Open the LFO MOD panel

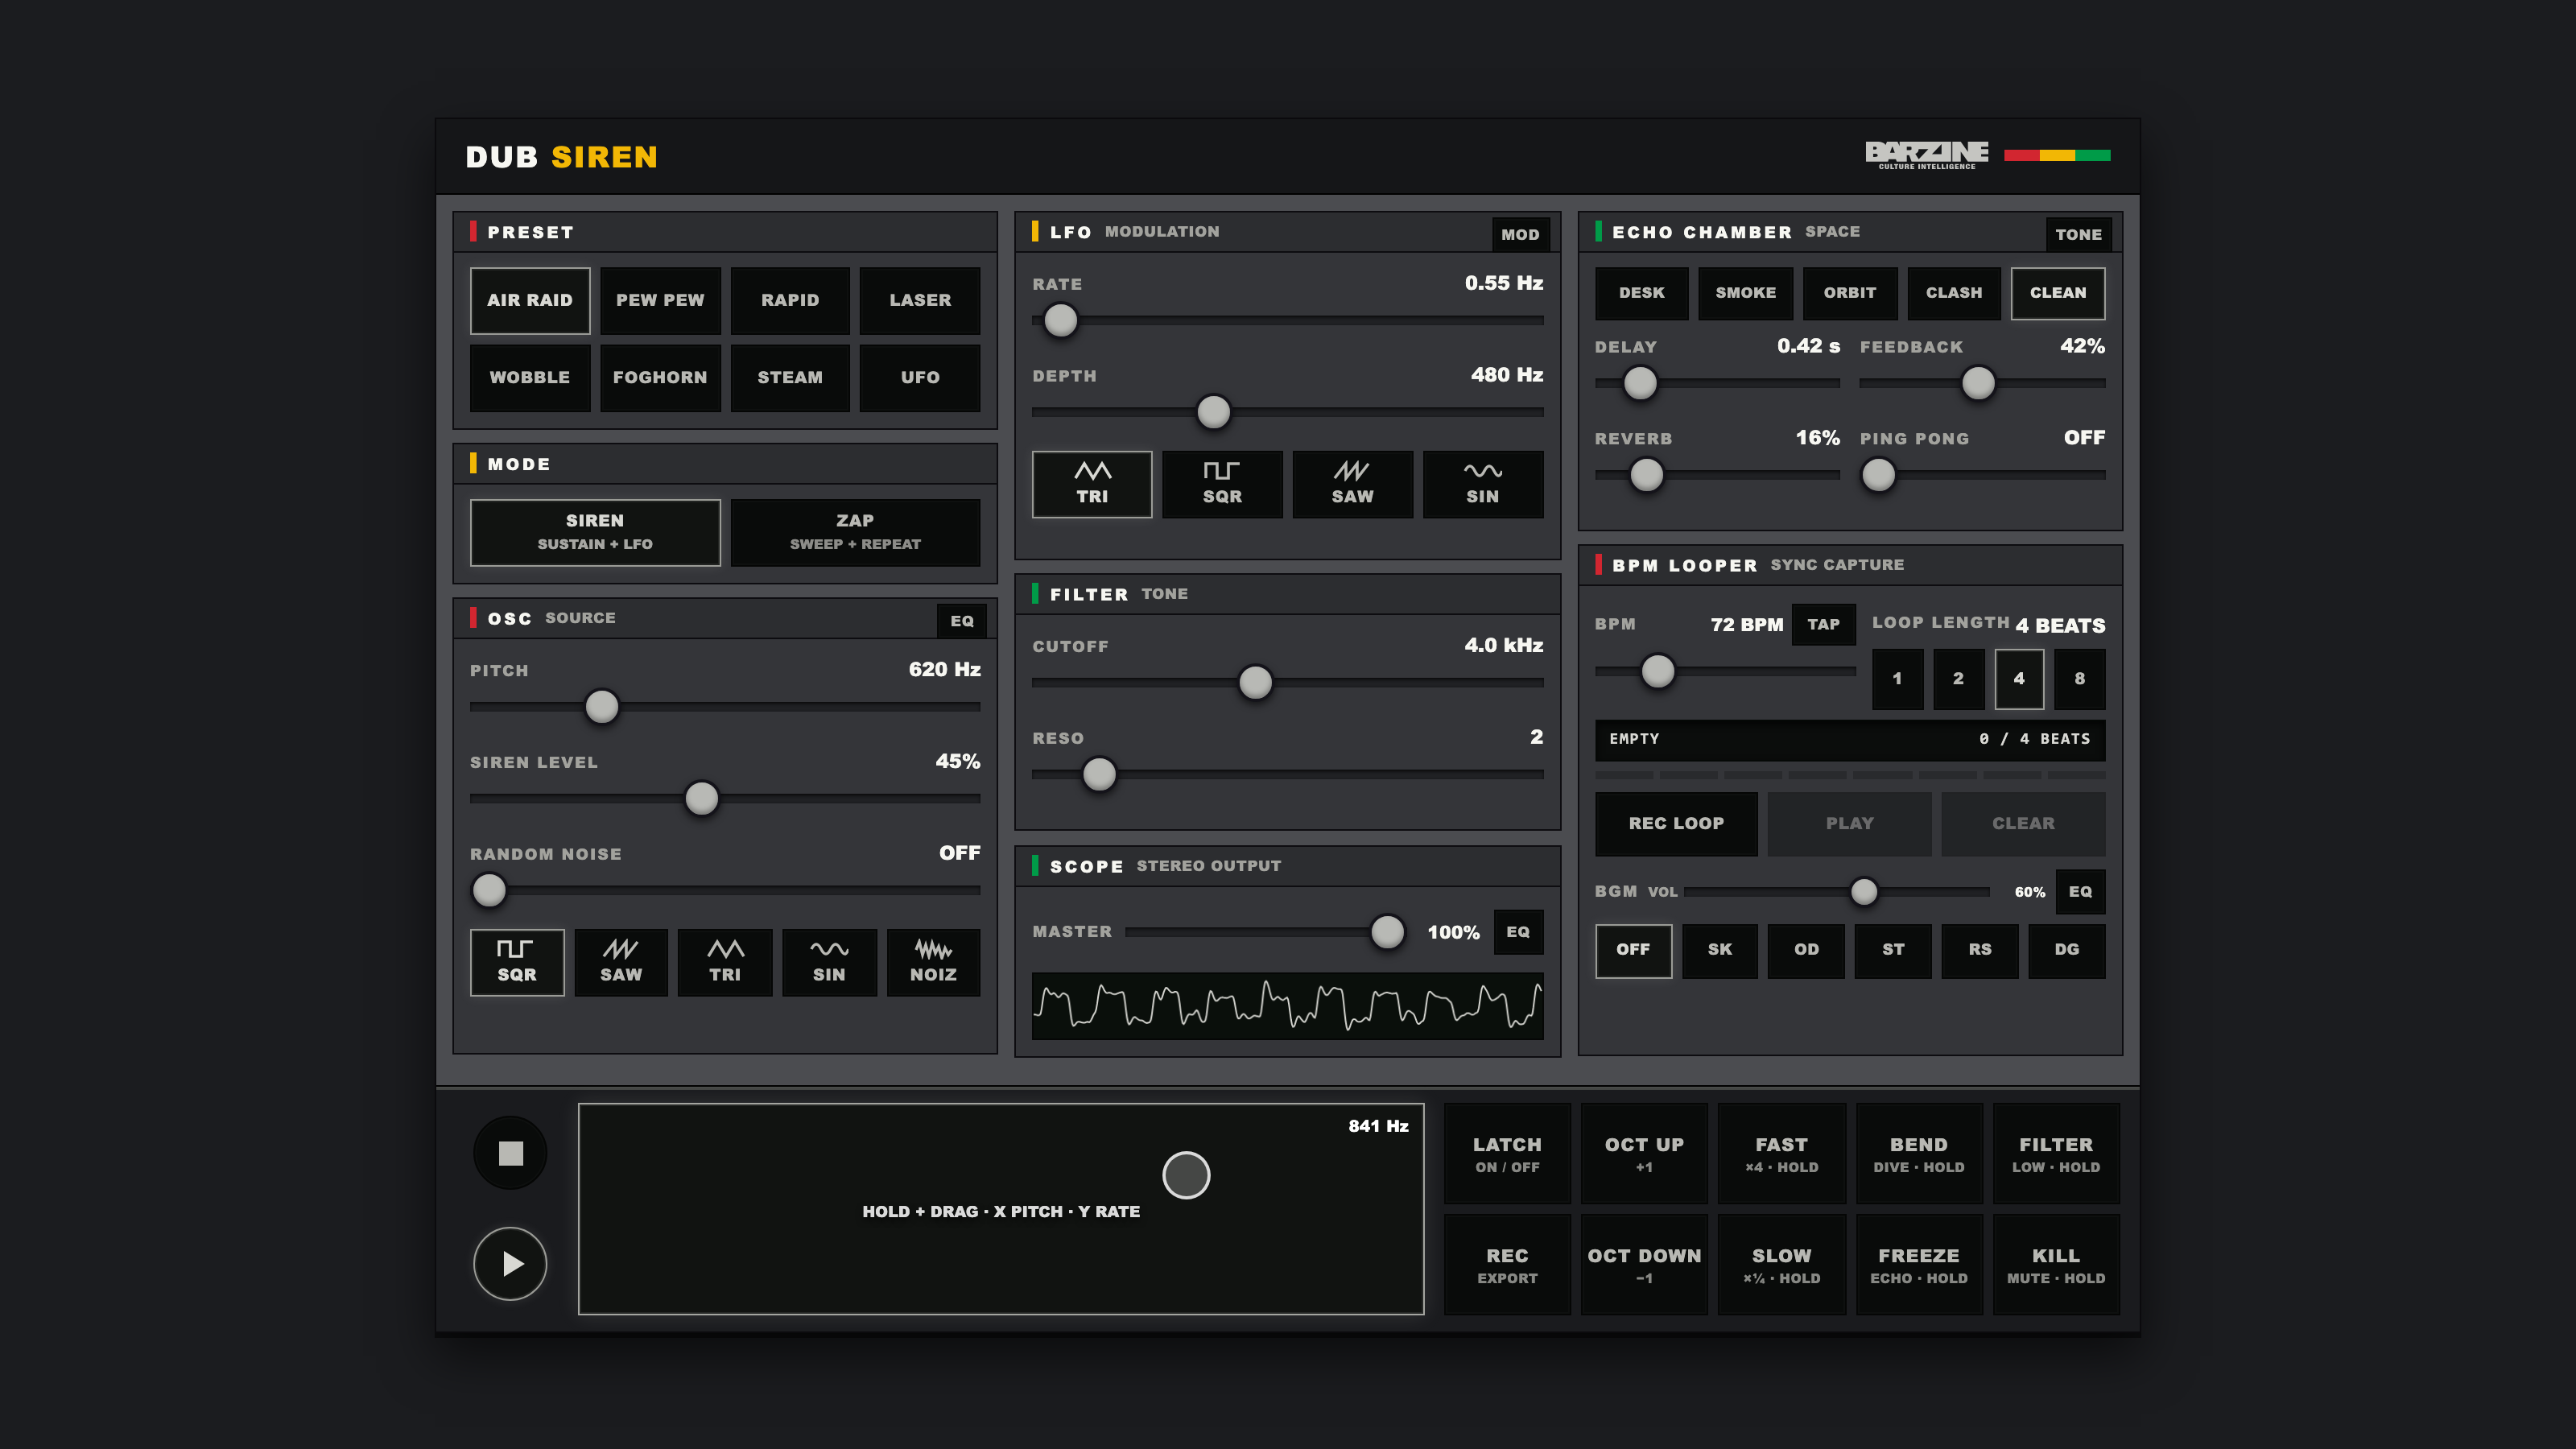[x=1520, y=234]
